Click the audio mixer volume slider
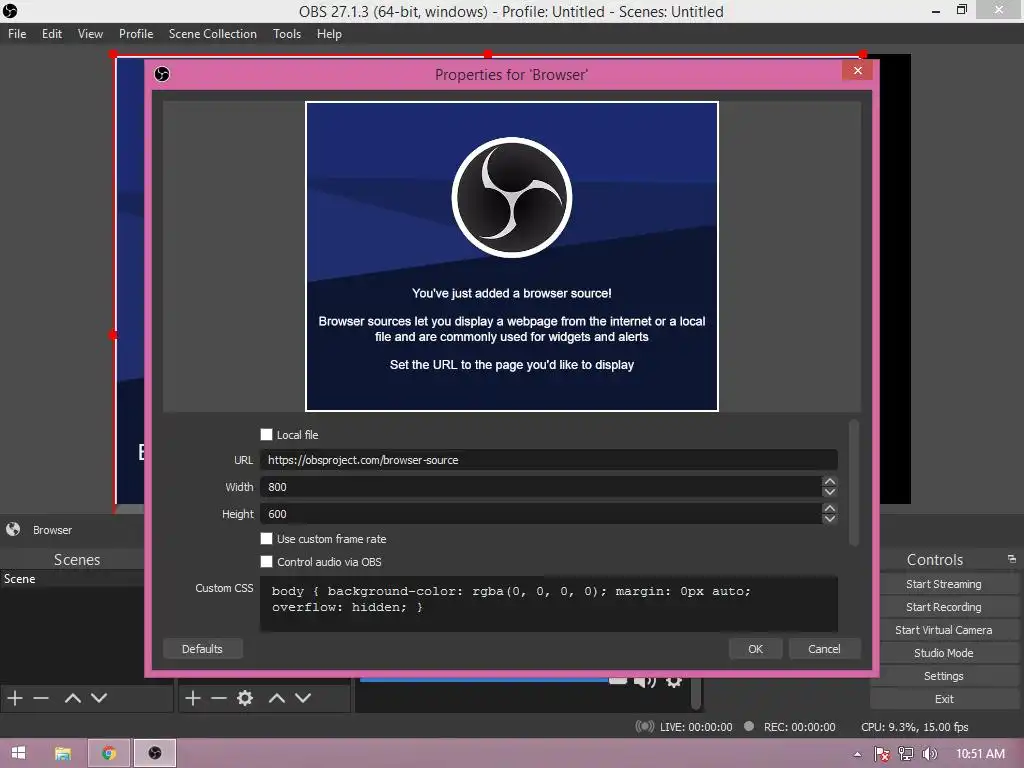This screenshot has height=768, width=1024. click(493, 680)
